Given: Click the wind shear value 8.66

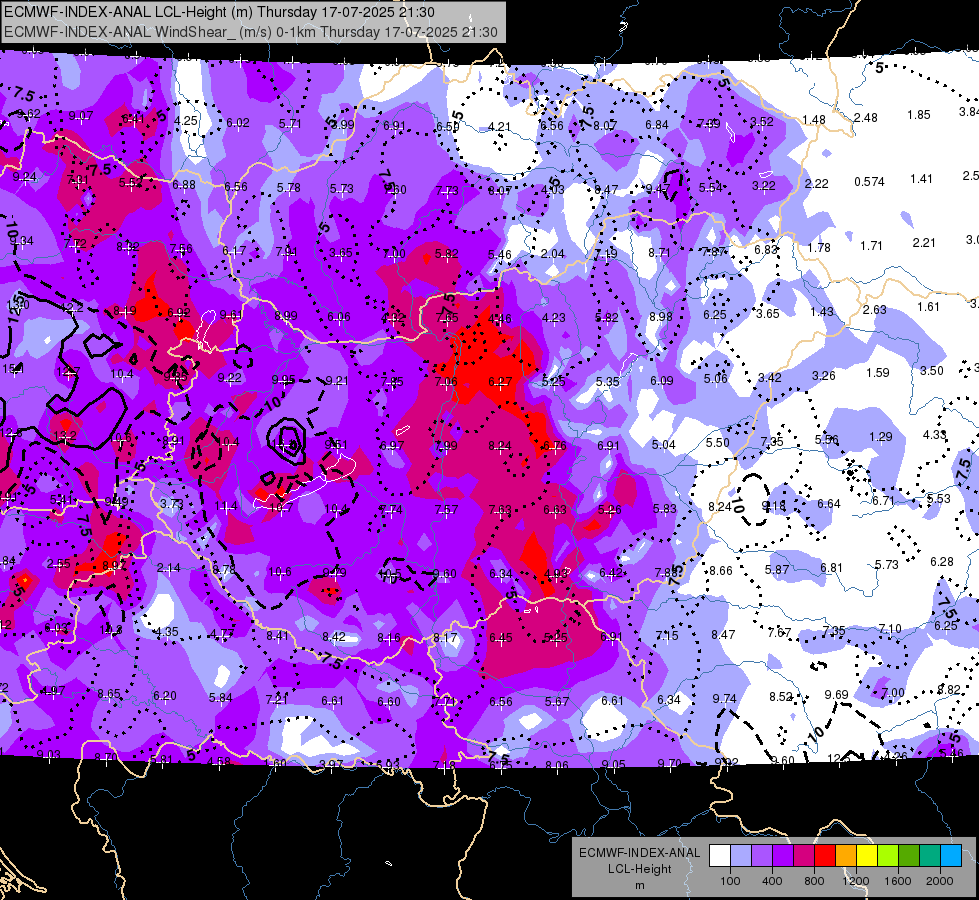Looking at the screenshot, I should (721, 570).
